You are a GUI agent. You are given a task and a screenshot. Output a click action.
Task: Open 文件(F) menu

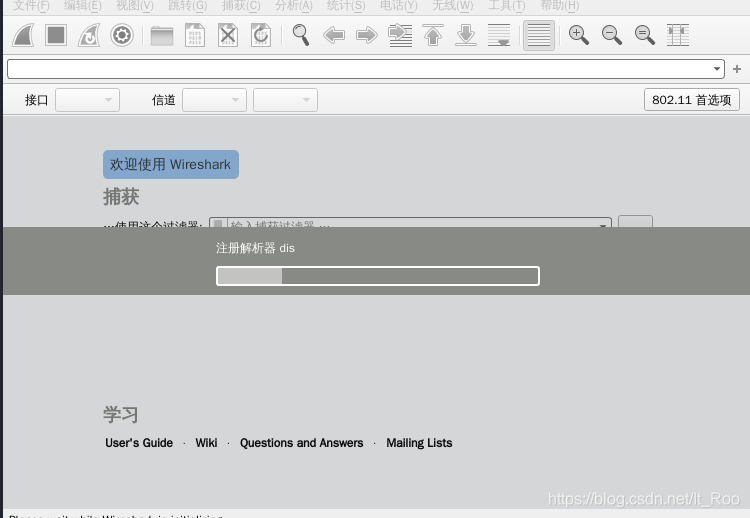pos(31,5)
